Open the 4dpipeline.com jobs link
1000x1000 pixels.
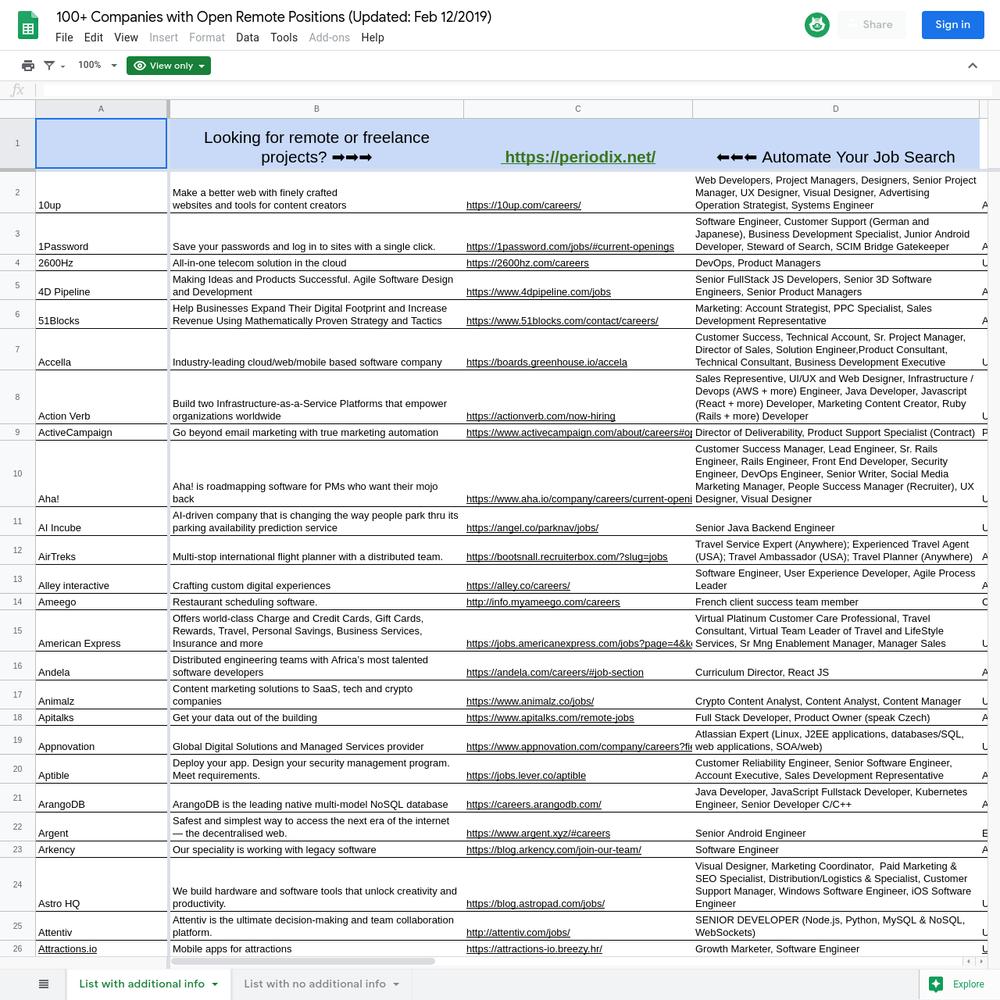[538, 292]
